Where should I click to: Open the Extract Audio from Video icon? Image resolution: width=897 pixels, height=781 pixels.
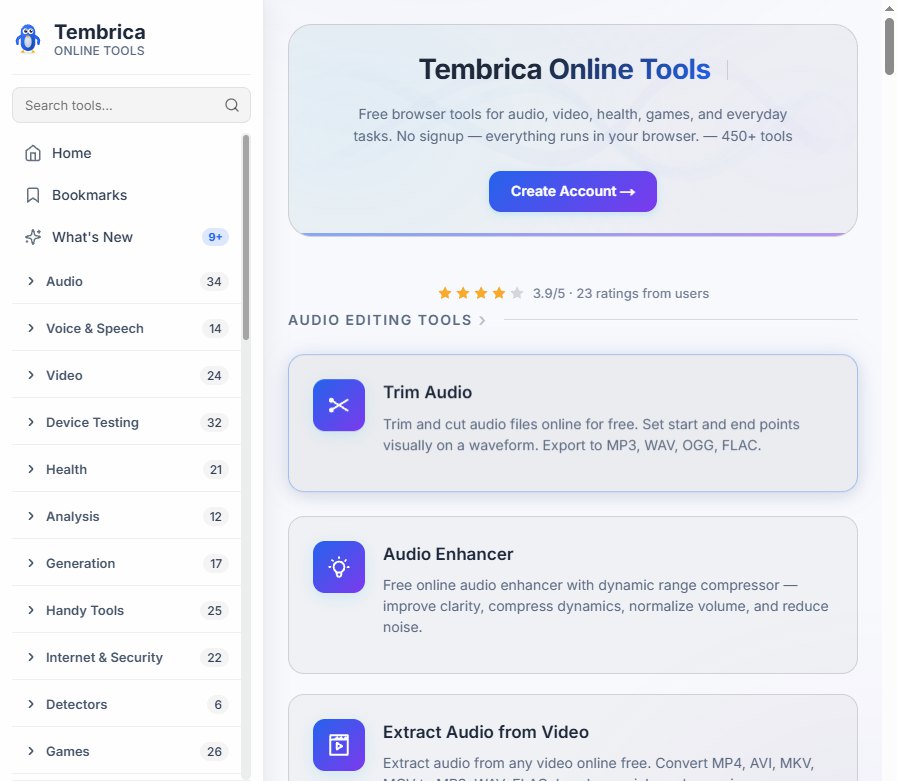pyautogui.click(x=339, y=745)
